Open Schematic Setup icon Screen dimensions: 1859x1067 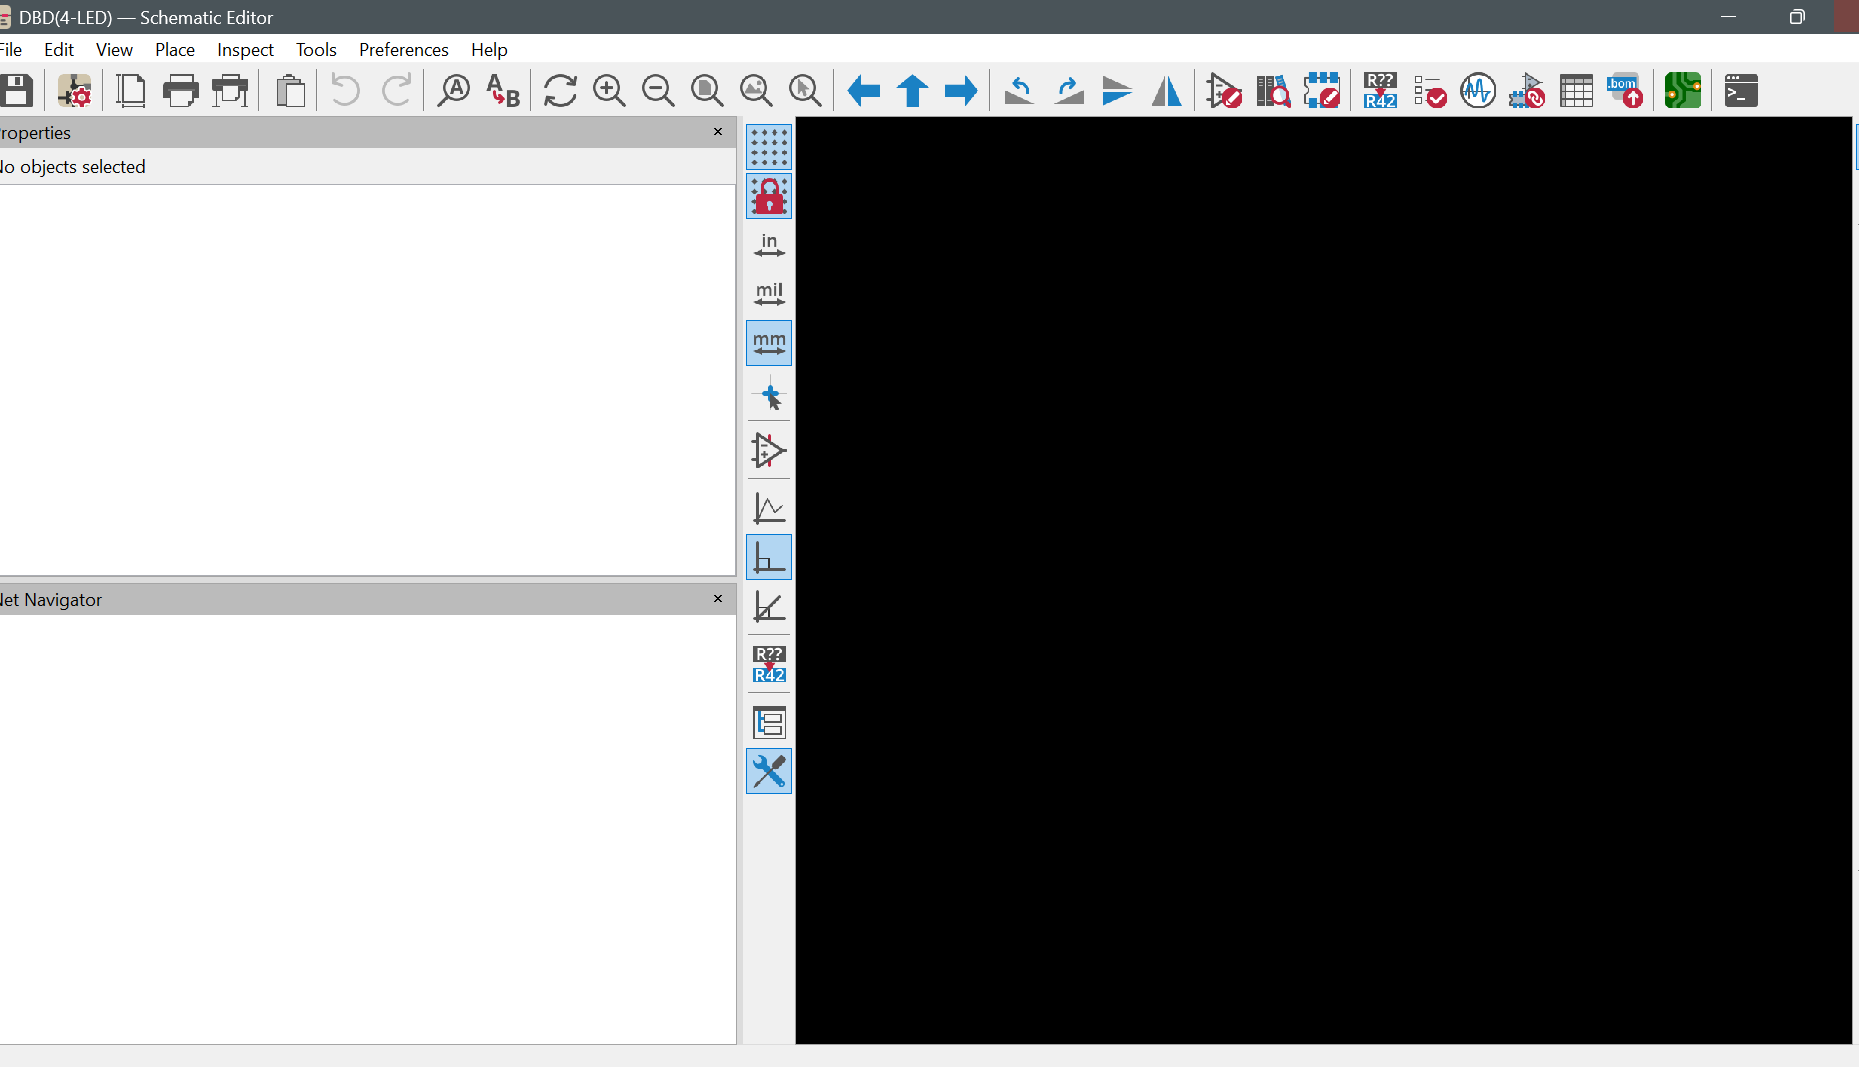pos(75,91)
